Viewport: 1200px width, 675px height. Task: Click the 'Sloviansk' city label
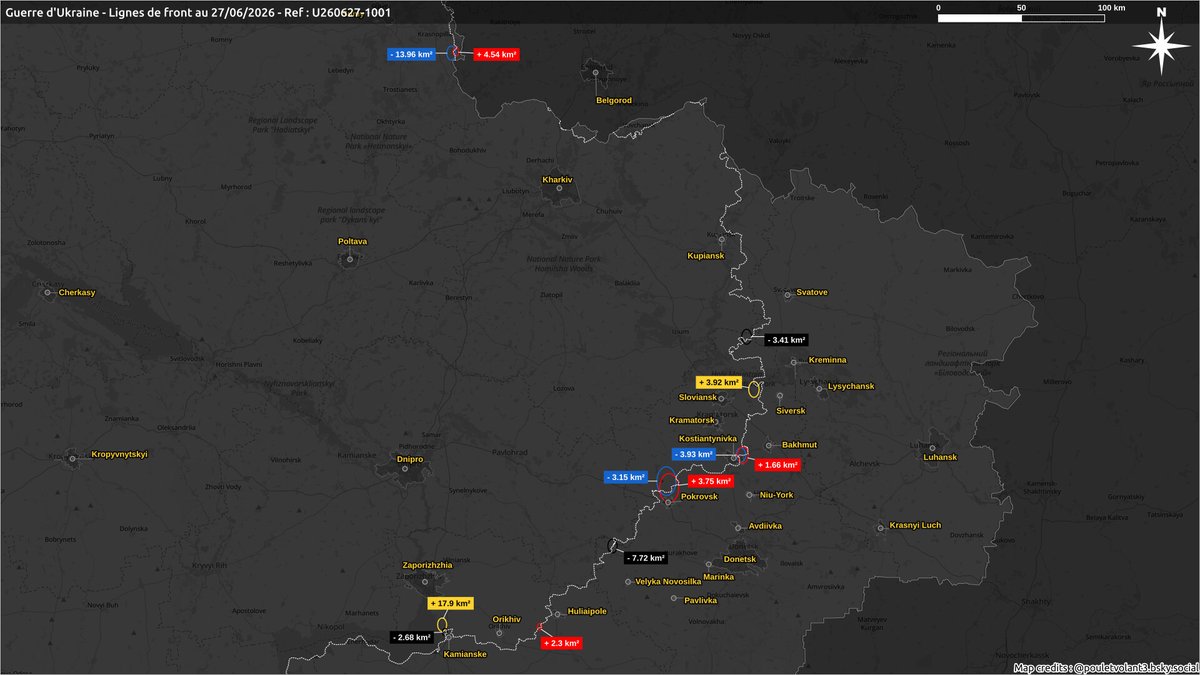698,397
